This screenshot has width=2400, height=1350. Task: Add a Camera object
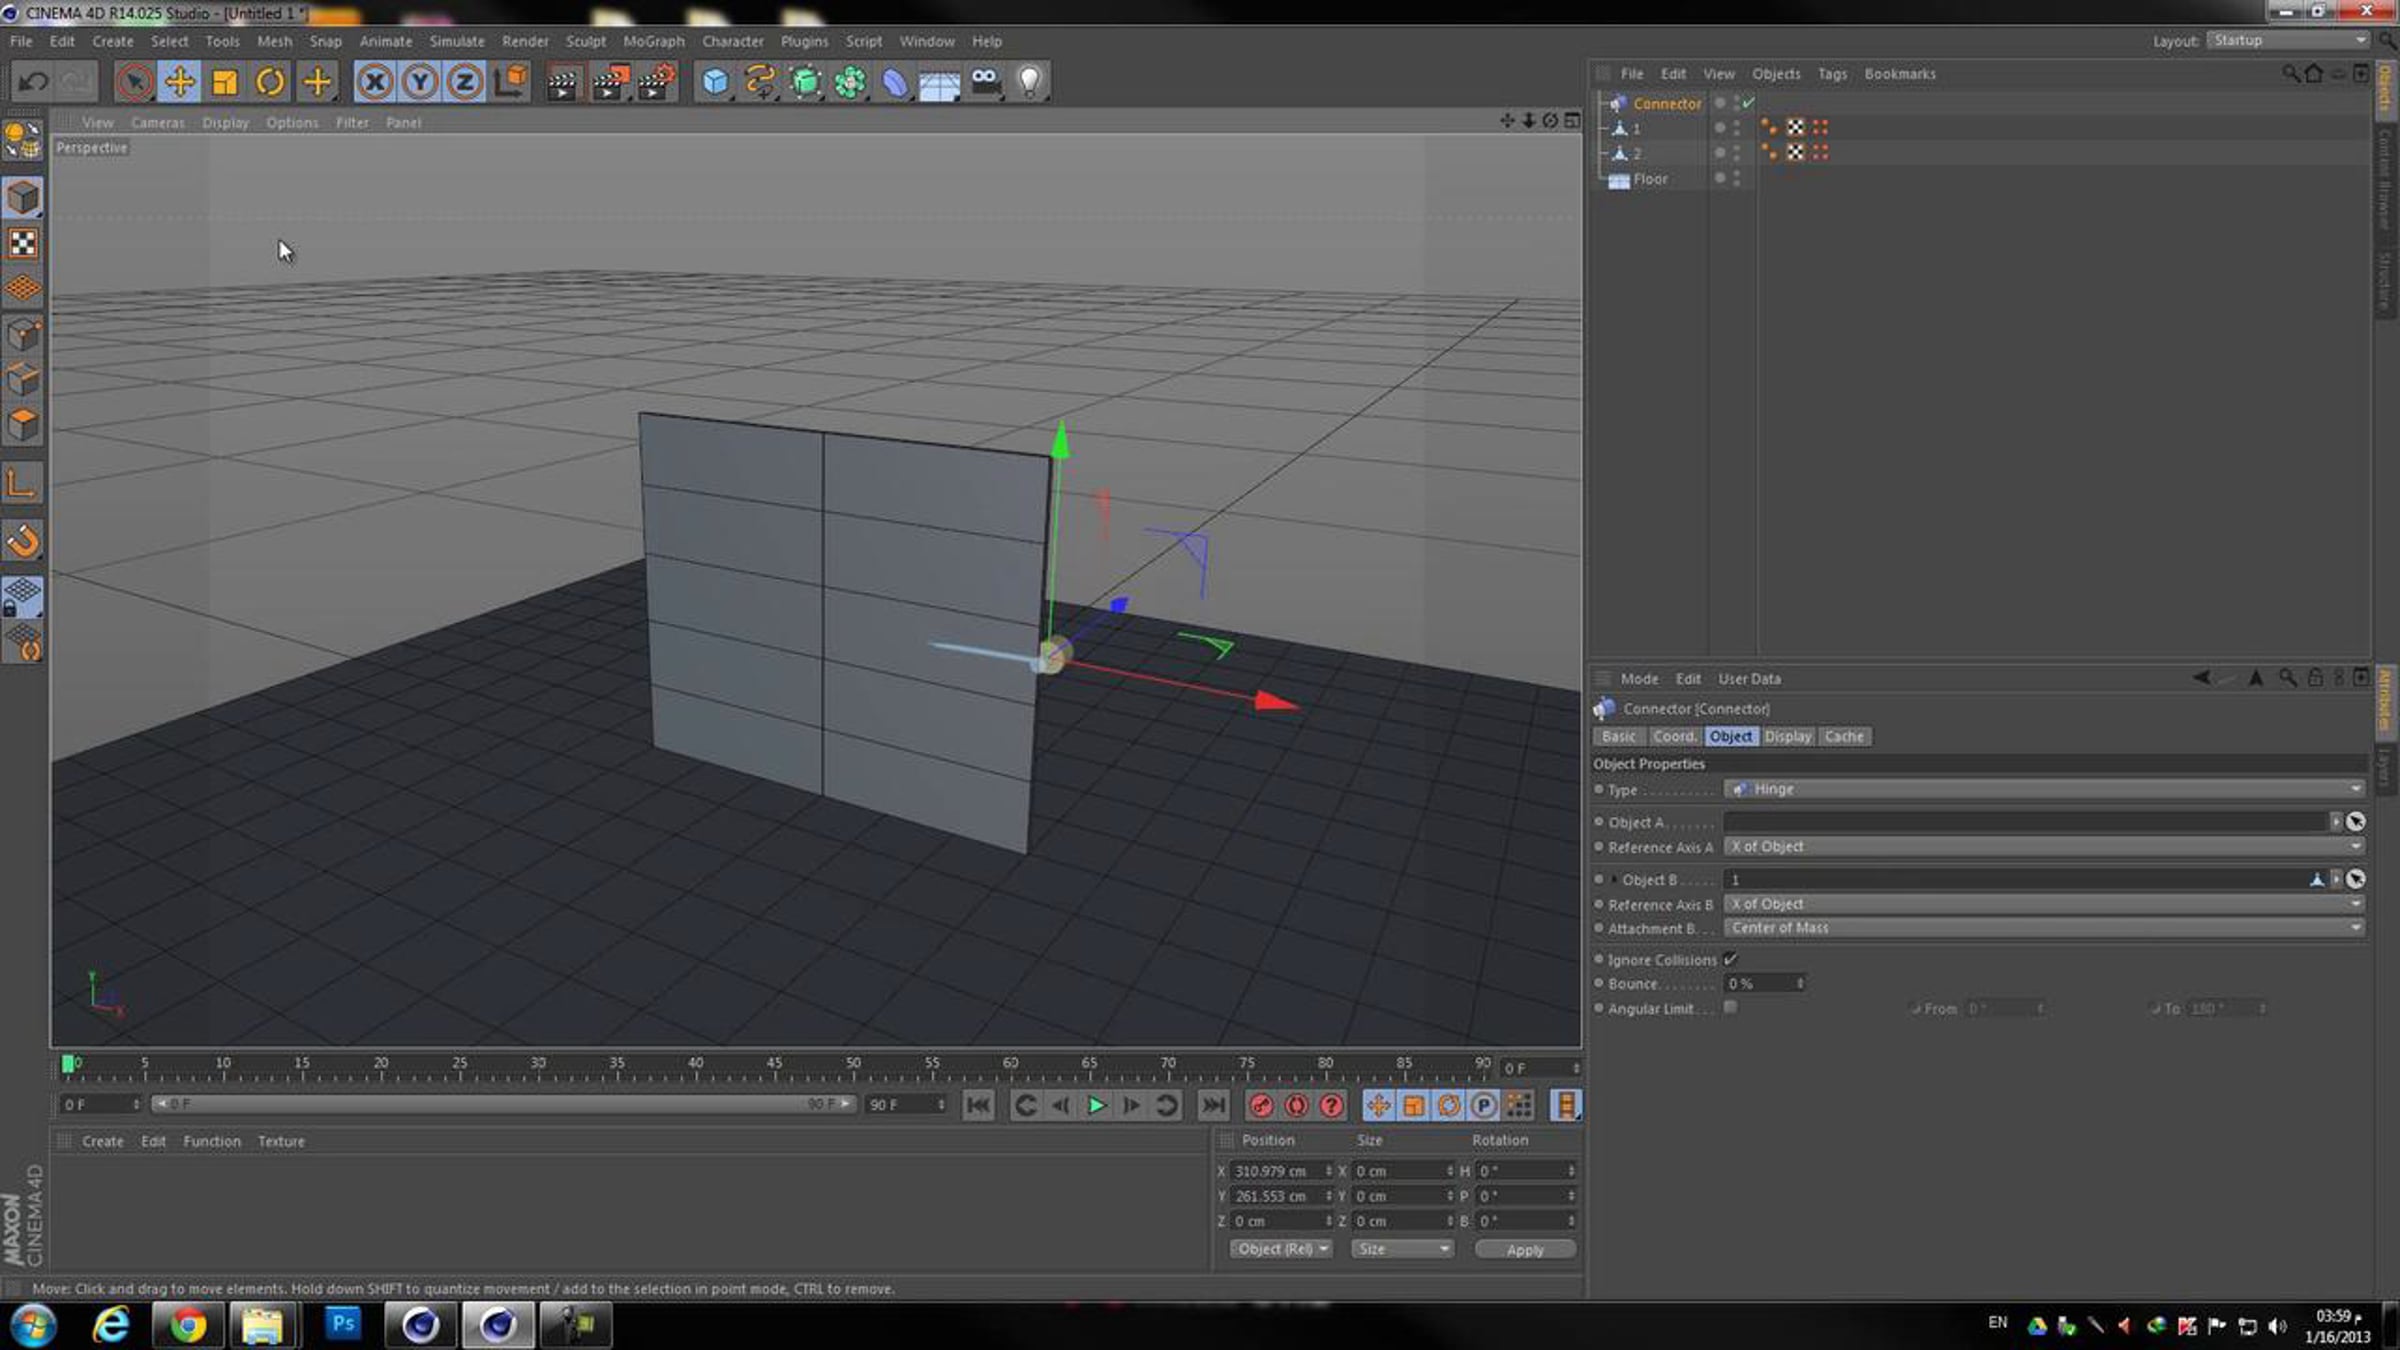point(985,82)
